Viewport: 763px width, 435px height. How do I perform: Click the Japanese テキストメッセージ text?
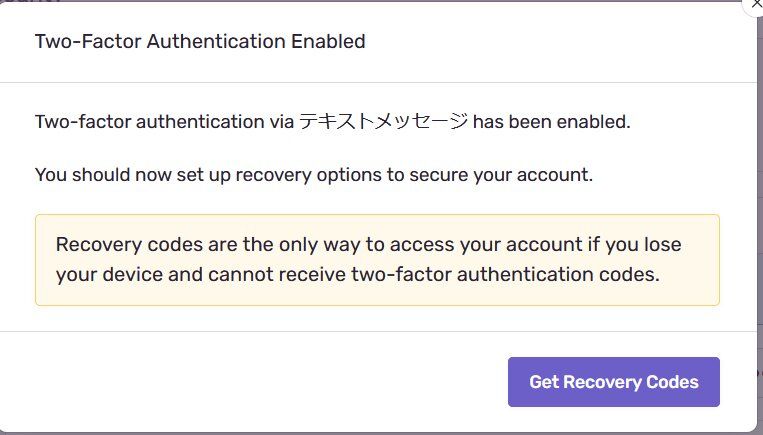(384, 122)
